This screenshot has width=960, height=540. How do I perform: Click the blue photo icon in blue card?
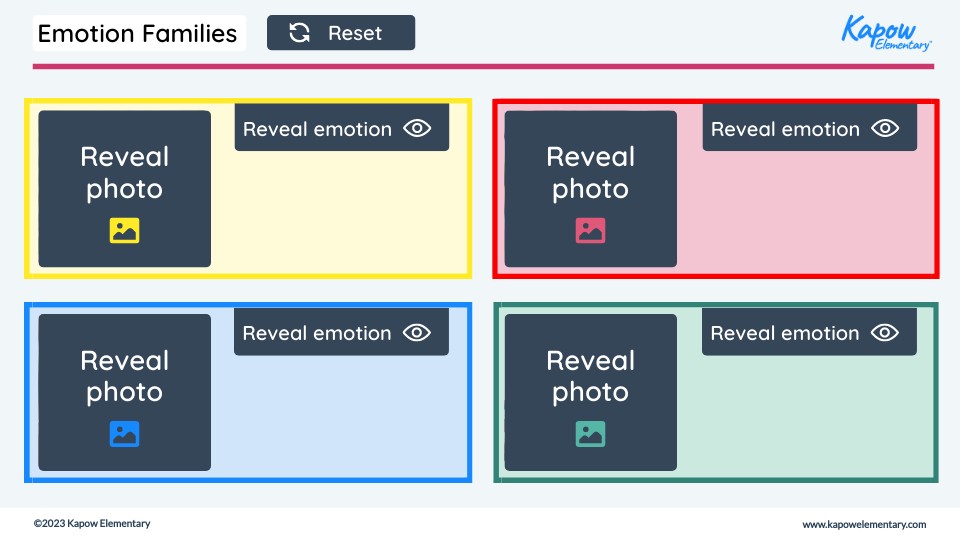click(x=124, y=434)
